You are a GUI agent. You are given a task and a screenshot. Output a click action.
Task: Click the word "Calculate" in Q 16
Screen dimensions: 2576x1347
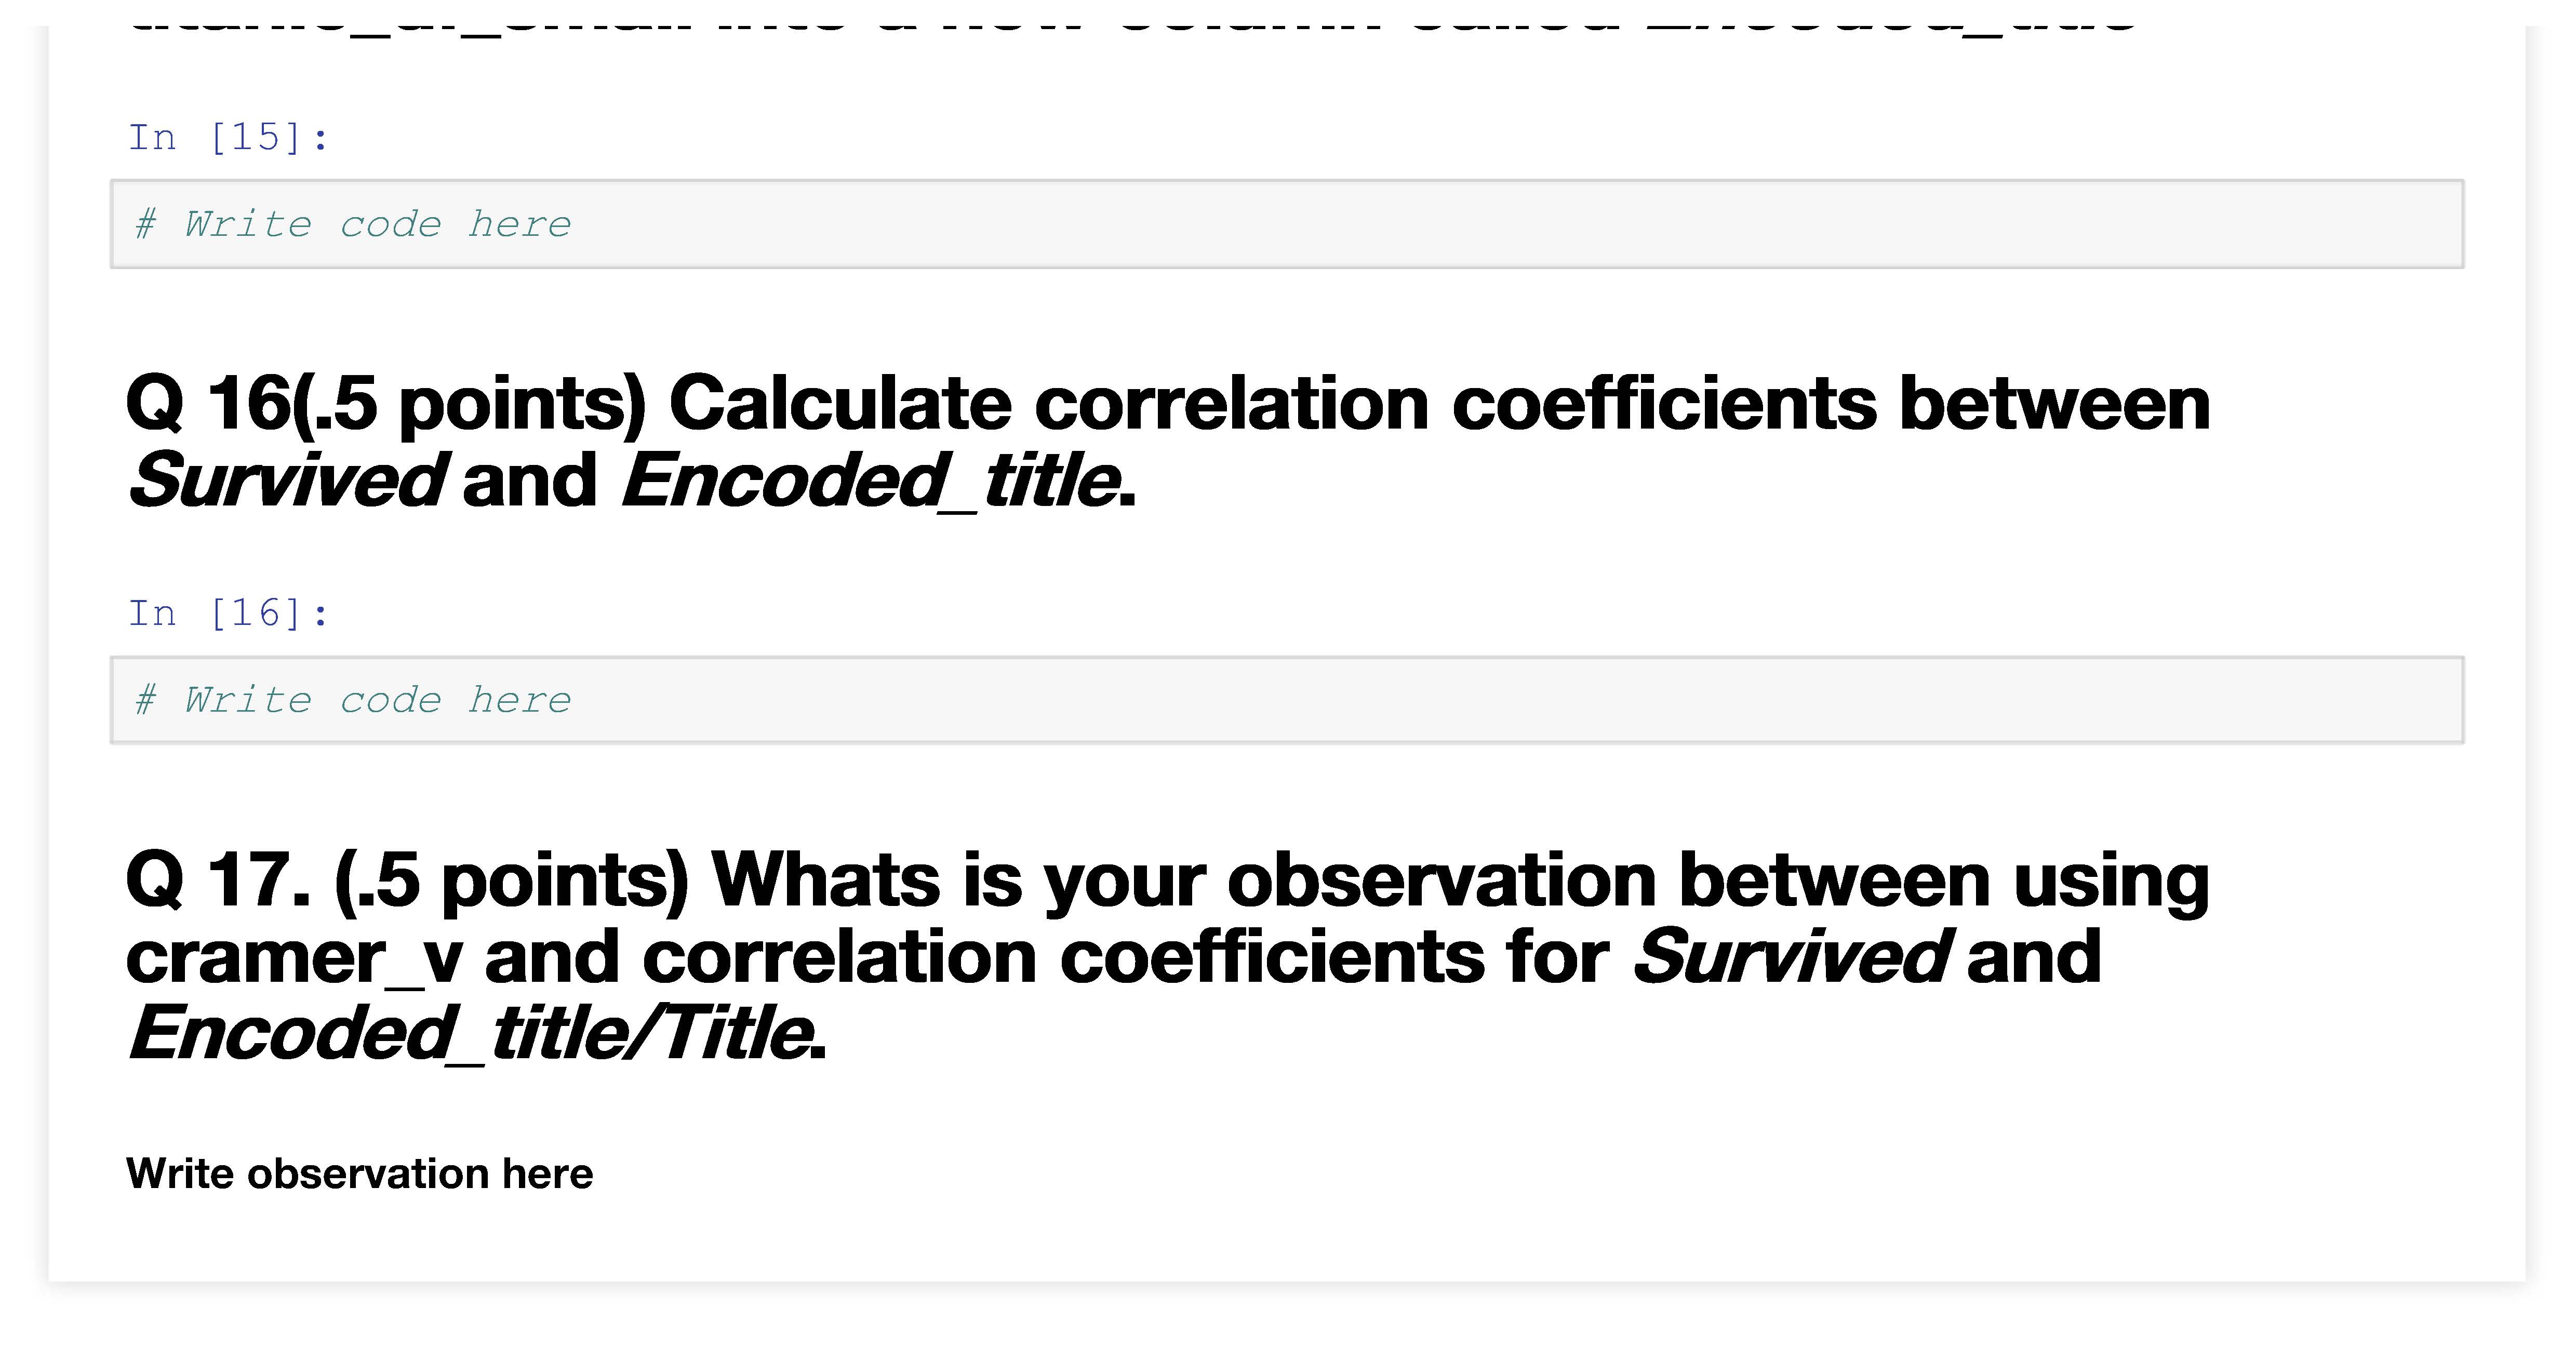click(840, 403)
